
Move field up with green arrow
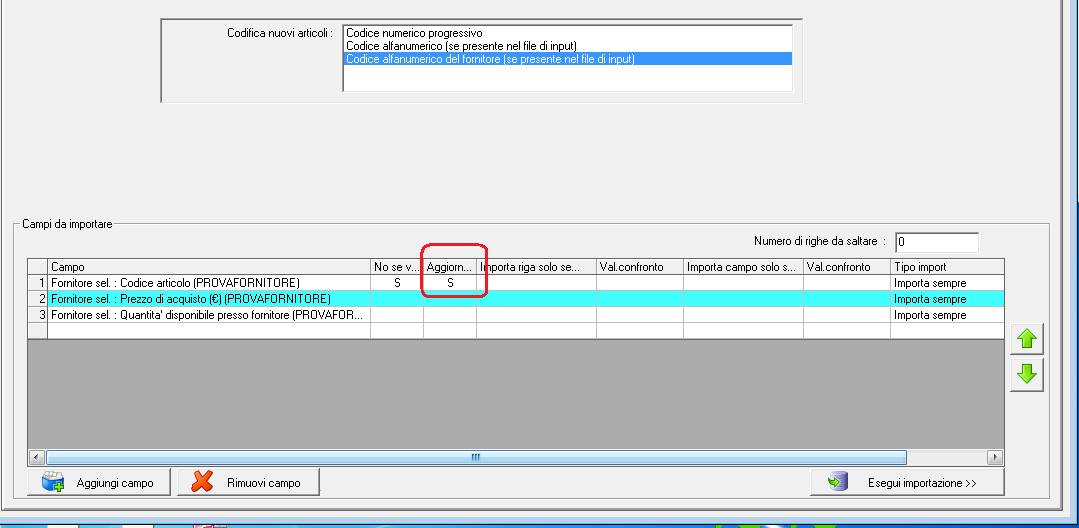pyautogui.click(x=1027, y=339)
